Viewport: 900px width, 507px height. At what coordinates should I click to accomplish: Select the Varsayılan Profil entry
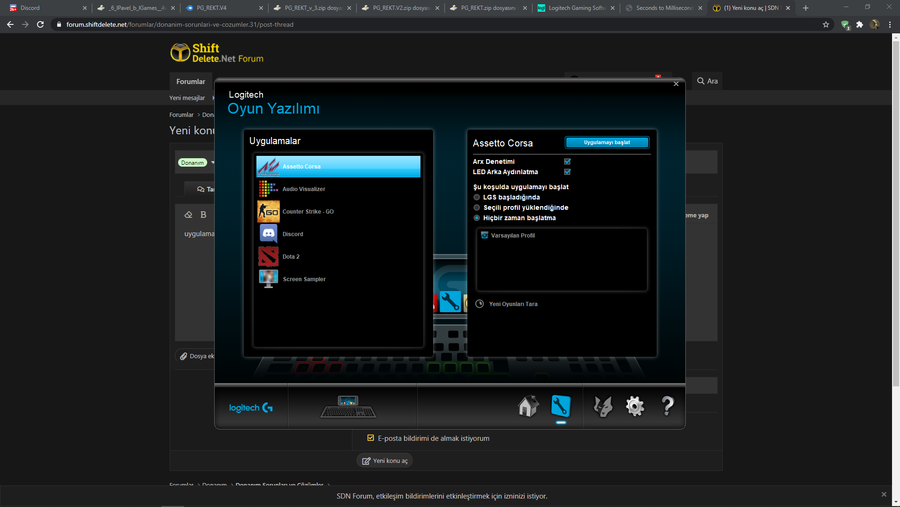(x=512, y=235)
